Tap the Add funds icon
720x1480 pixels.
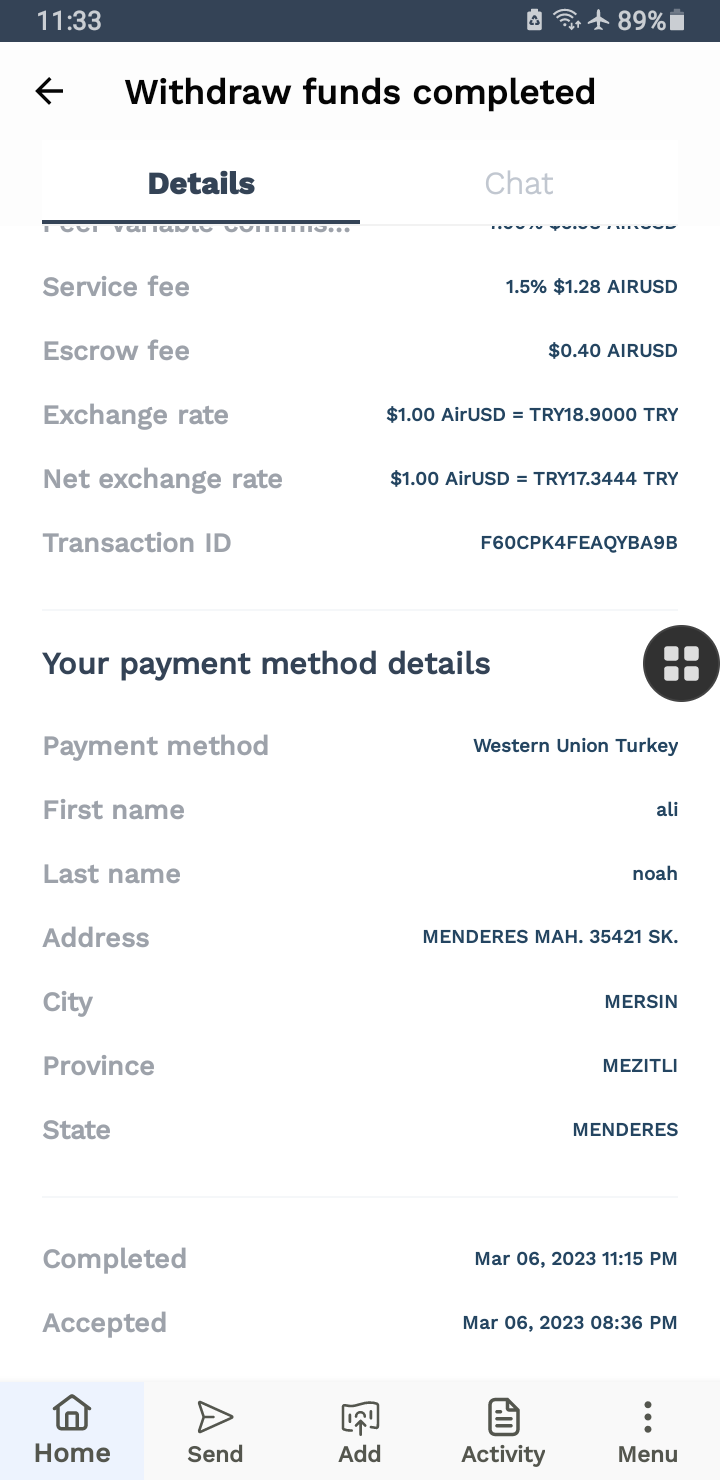pyautogui.click(x=360, y=1417)
